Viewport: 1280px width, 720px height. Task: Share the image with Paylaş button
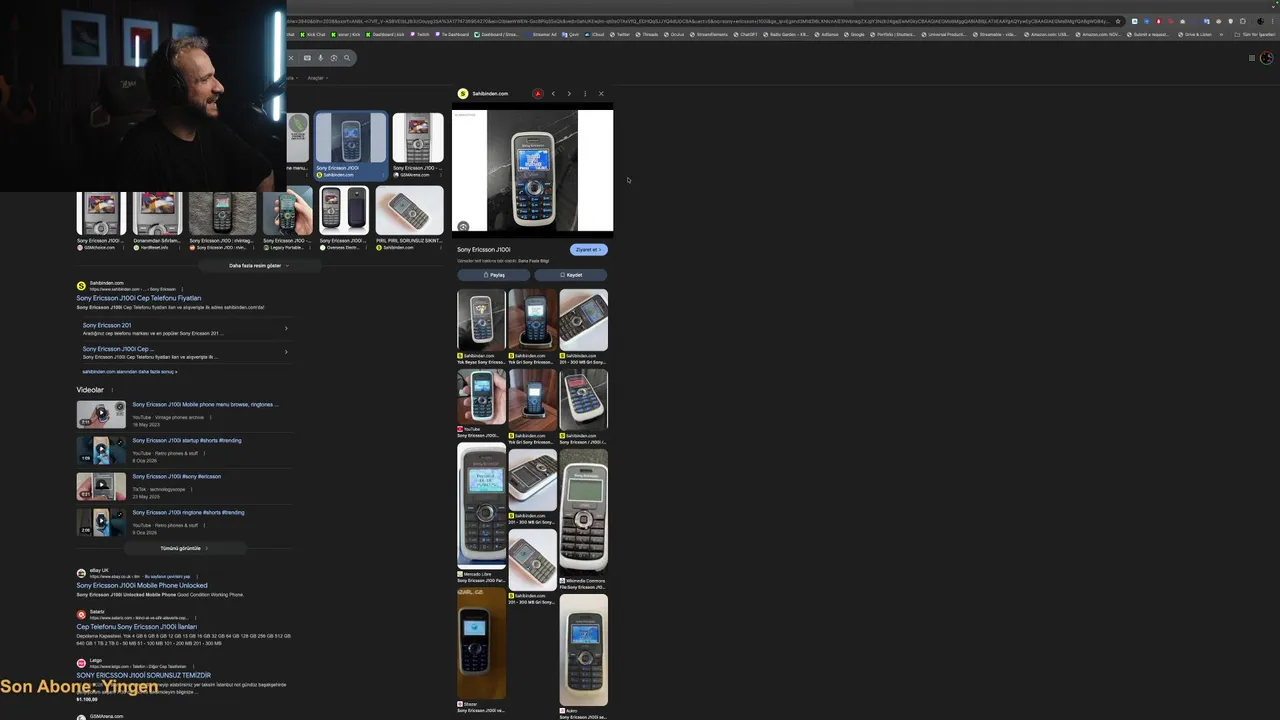coord(494,275)
